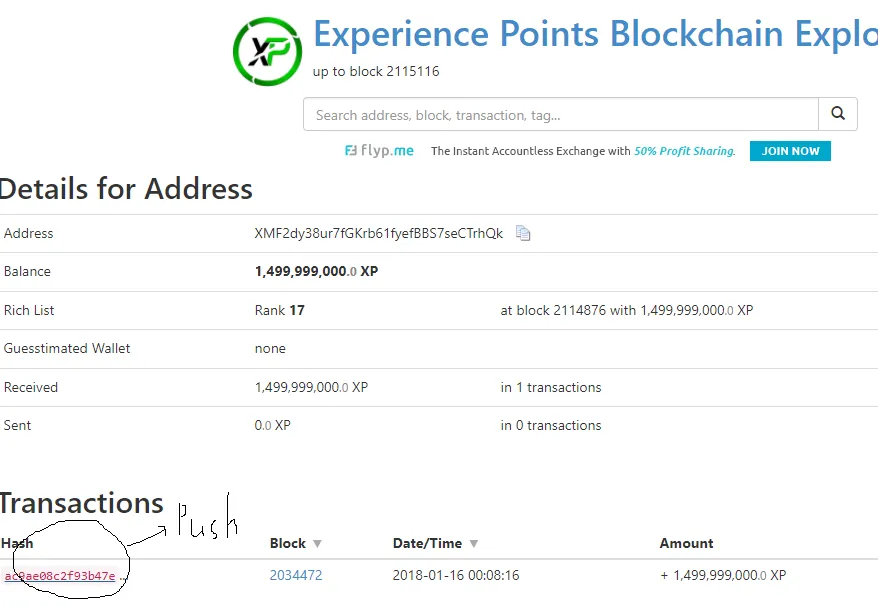Image resolution: width=878 pixels, height=607 pixels.
Task: Click the magnifying glass search button
Action: (838, 114)
